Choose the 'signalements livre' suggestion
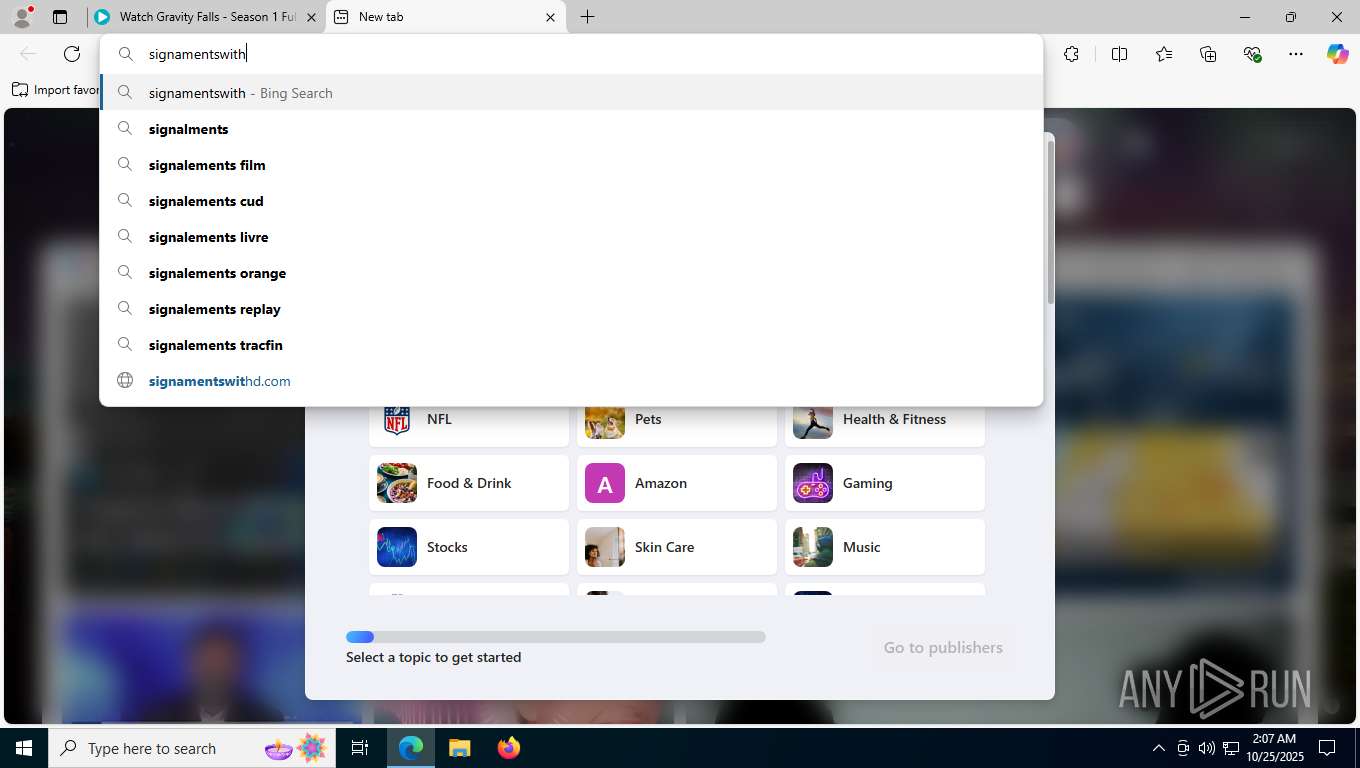 pos(571,237)
